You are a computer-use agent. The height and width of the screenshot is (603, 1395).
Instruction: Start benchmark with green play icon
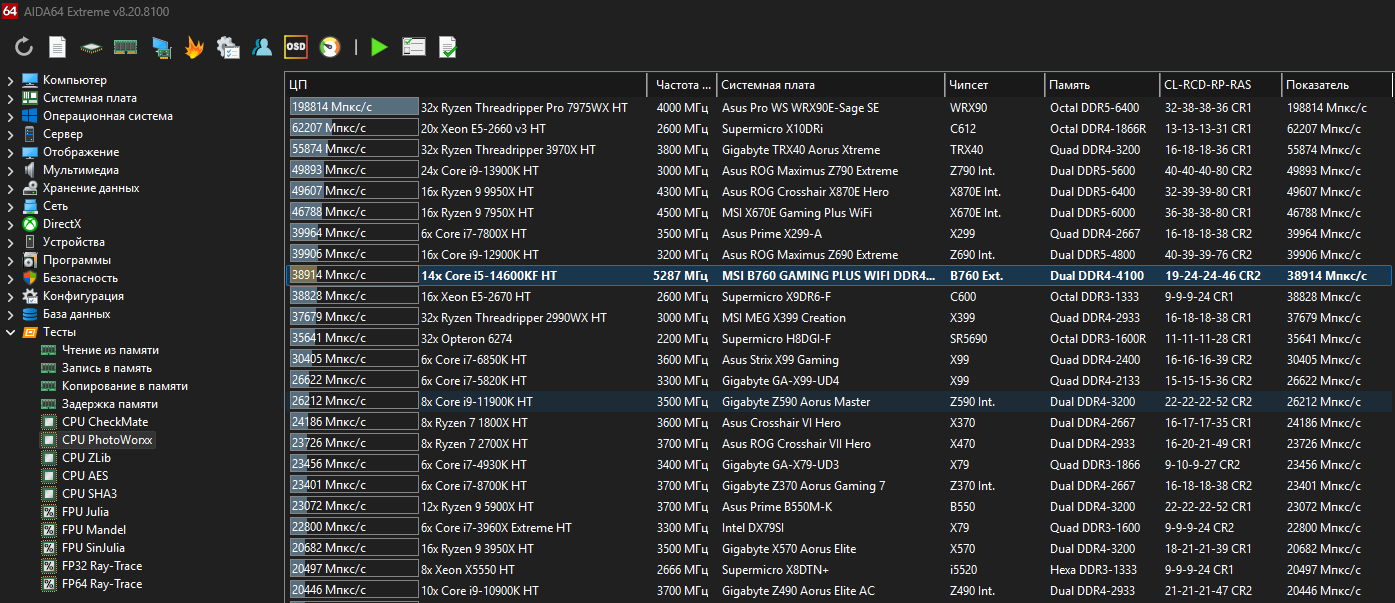pyautogui.click(x=379, y=46)
